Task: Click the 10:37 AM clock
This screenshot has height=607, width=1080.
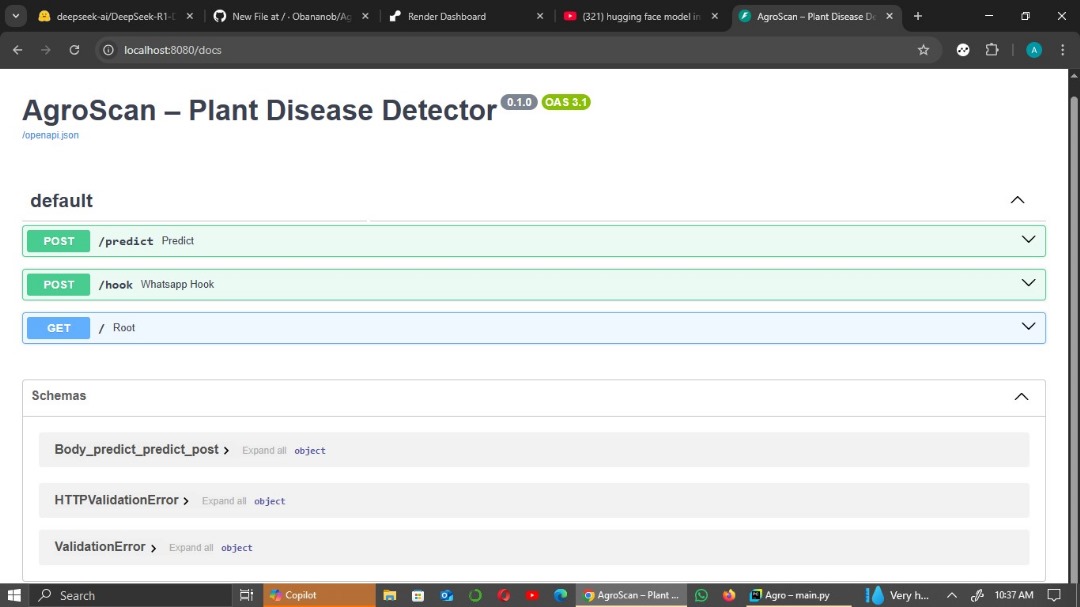Action: coord(1014,595)
